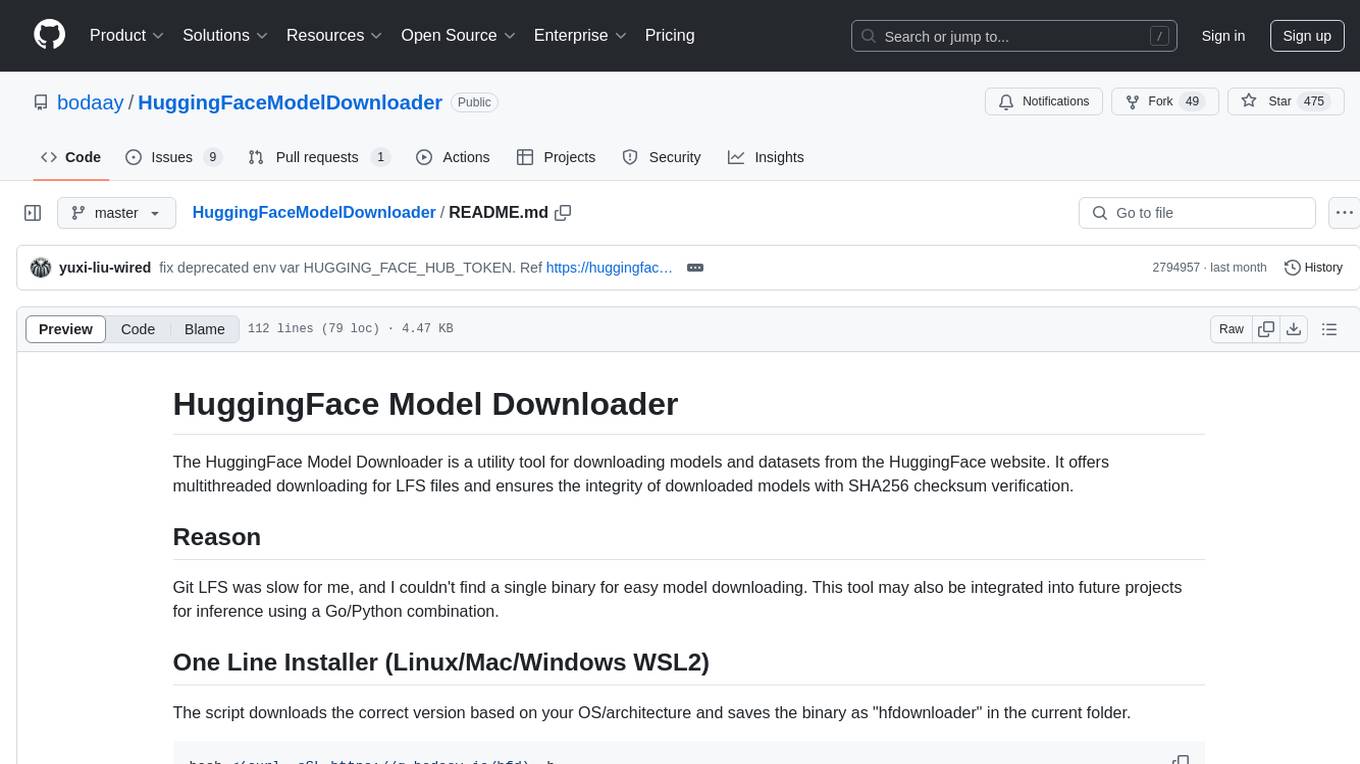Image resolution: width=1360 pixels, height=764 pixels.
Task: Focus the Go to file field
Action: (x=1197, y=213)
